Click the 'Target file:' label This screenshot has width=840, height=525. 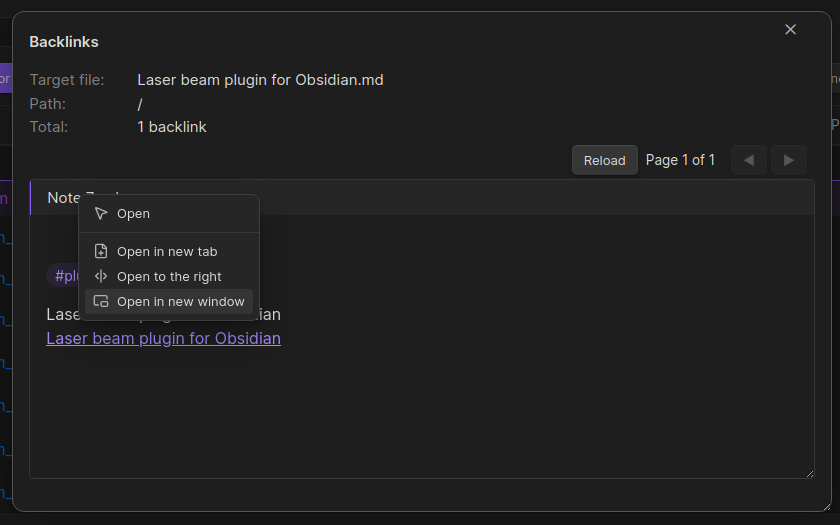pyautogui.click(x=67, y=80)
